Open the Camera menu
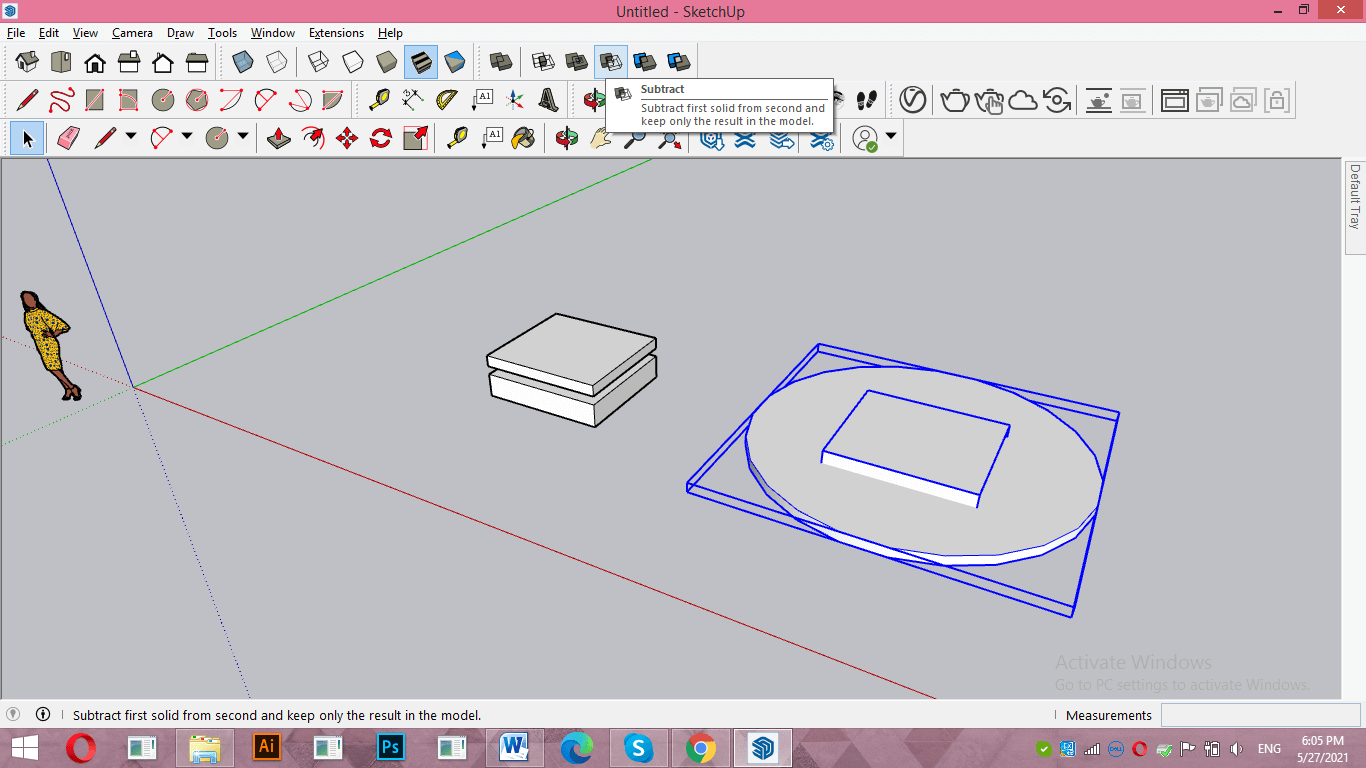The image size is (1366, 768). 132,33
